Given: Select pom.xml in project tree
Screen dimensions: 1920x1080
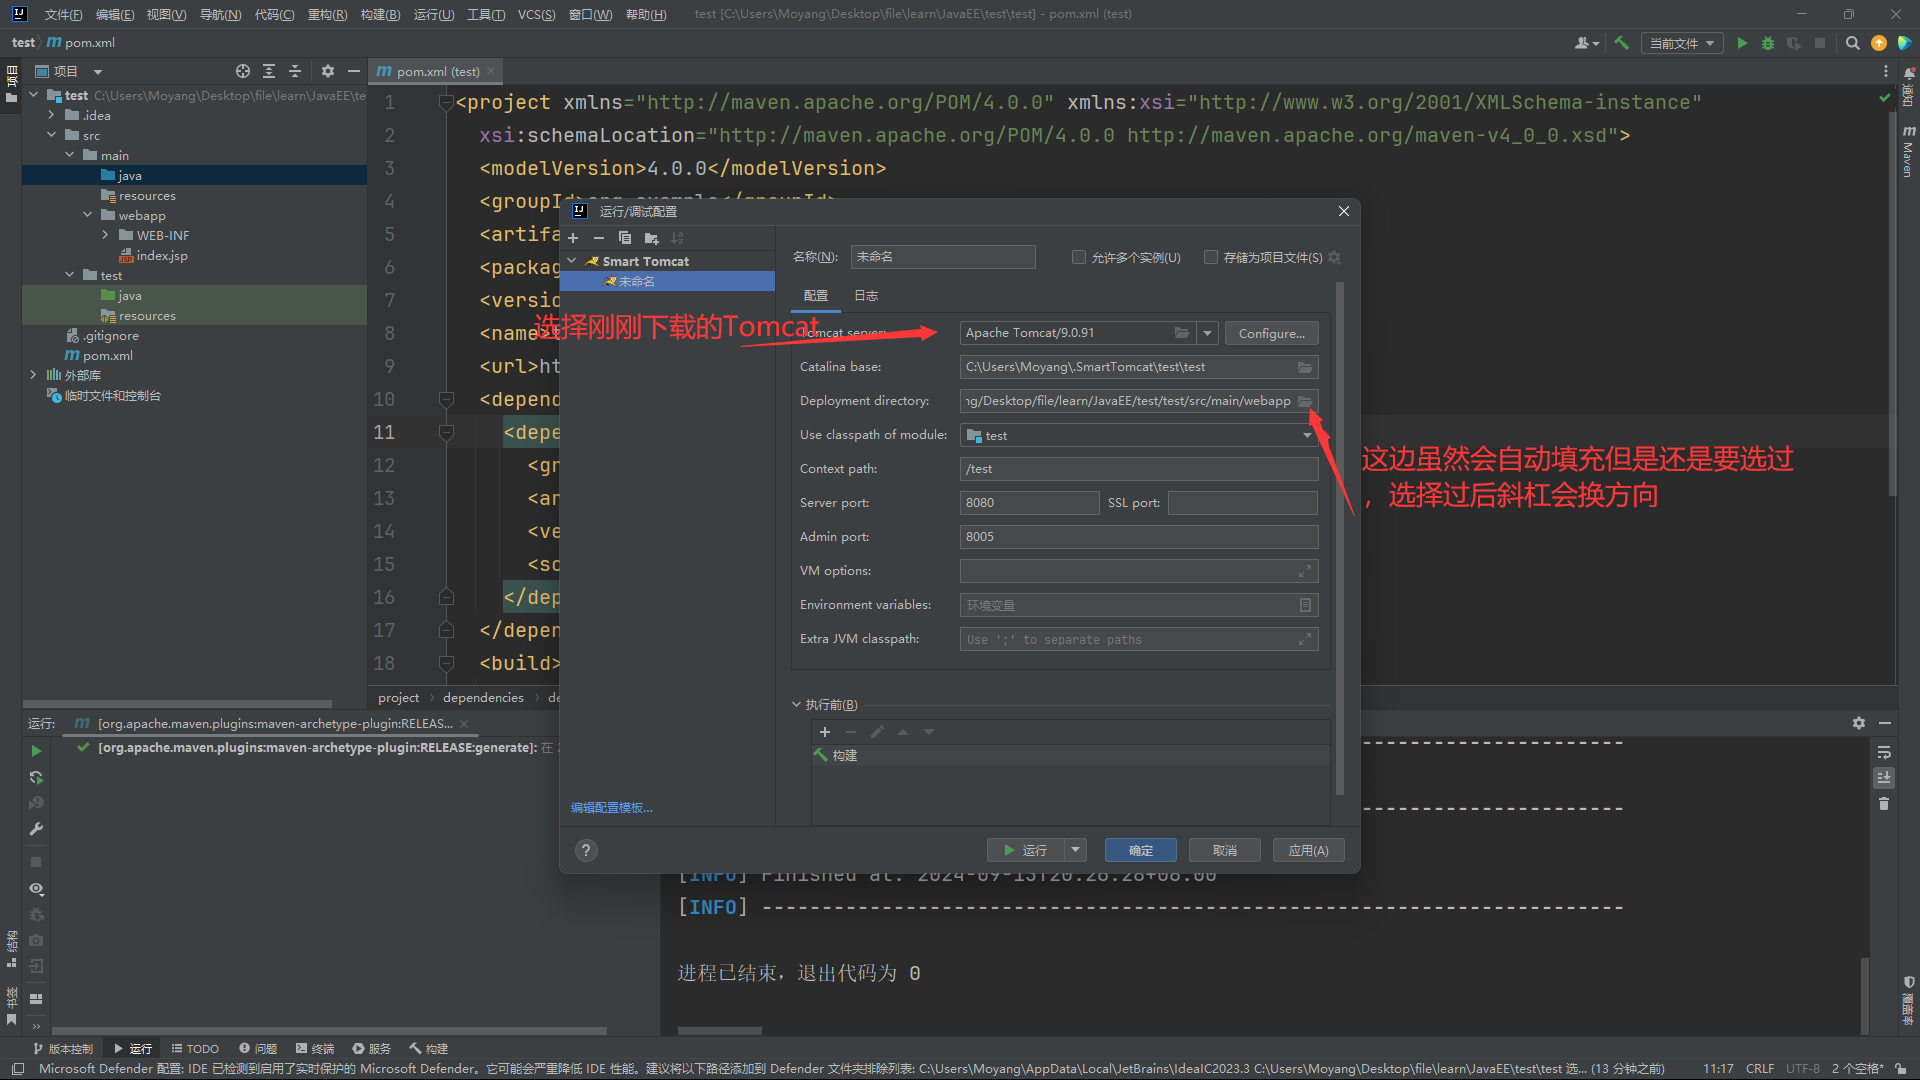Looking at the screenshot, I should coord(99,355).
